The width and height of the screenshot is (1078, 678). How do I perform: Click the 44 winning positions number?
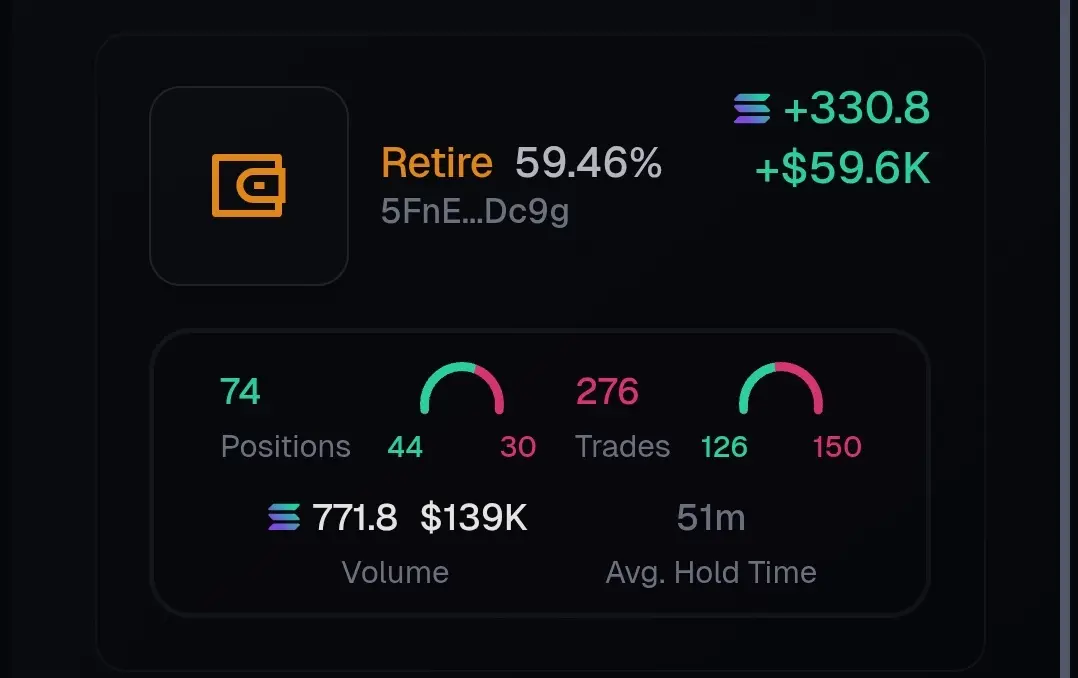click(405, 448)
